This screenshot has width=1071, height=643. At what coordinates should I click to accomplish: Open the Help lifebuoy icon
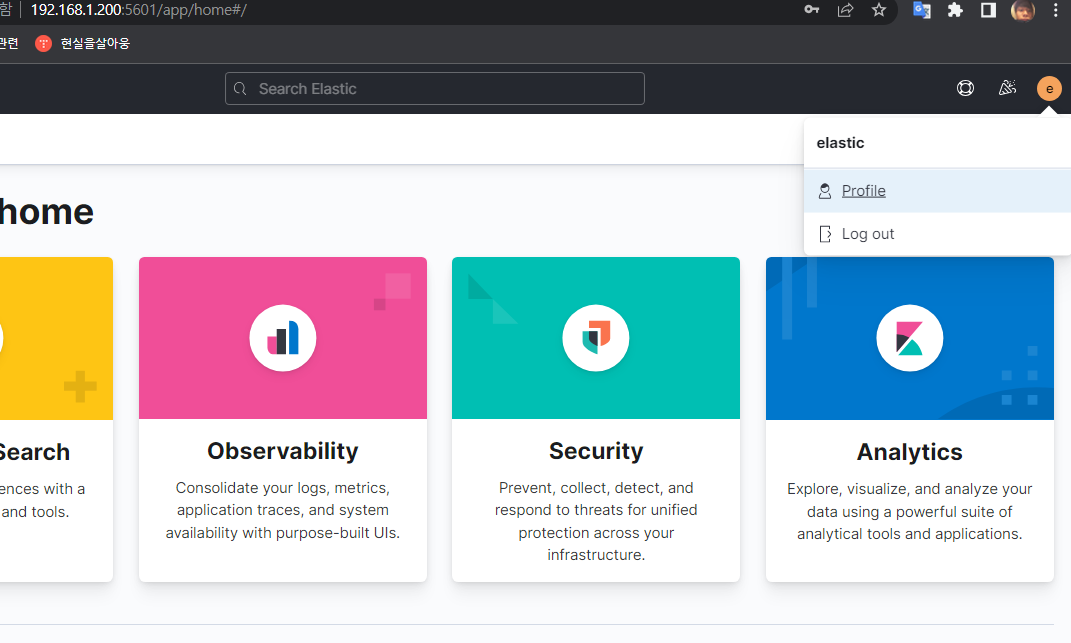[x=965, y=88]
